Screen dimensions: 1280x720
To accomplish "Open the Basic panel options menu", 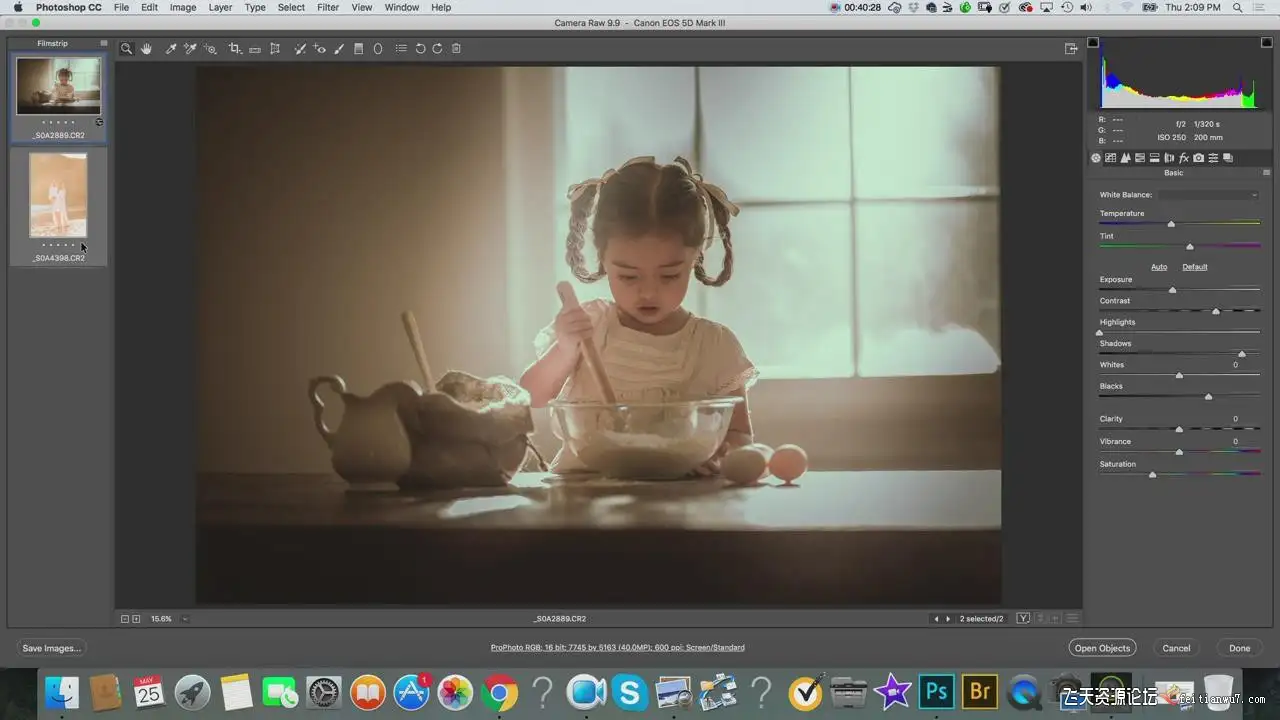I will pyautogui.click(x=1264, y=173).
